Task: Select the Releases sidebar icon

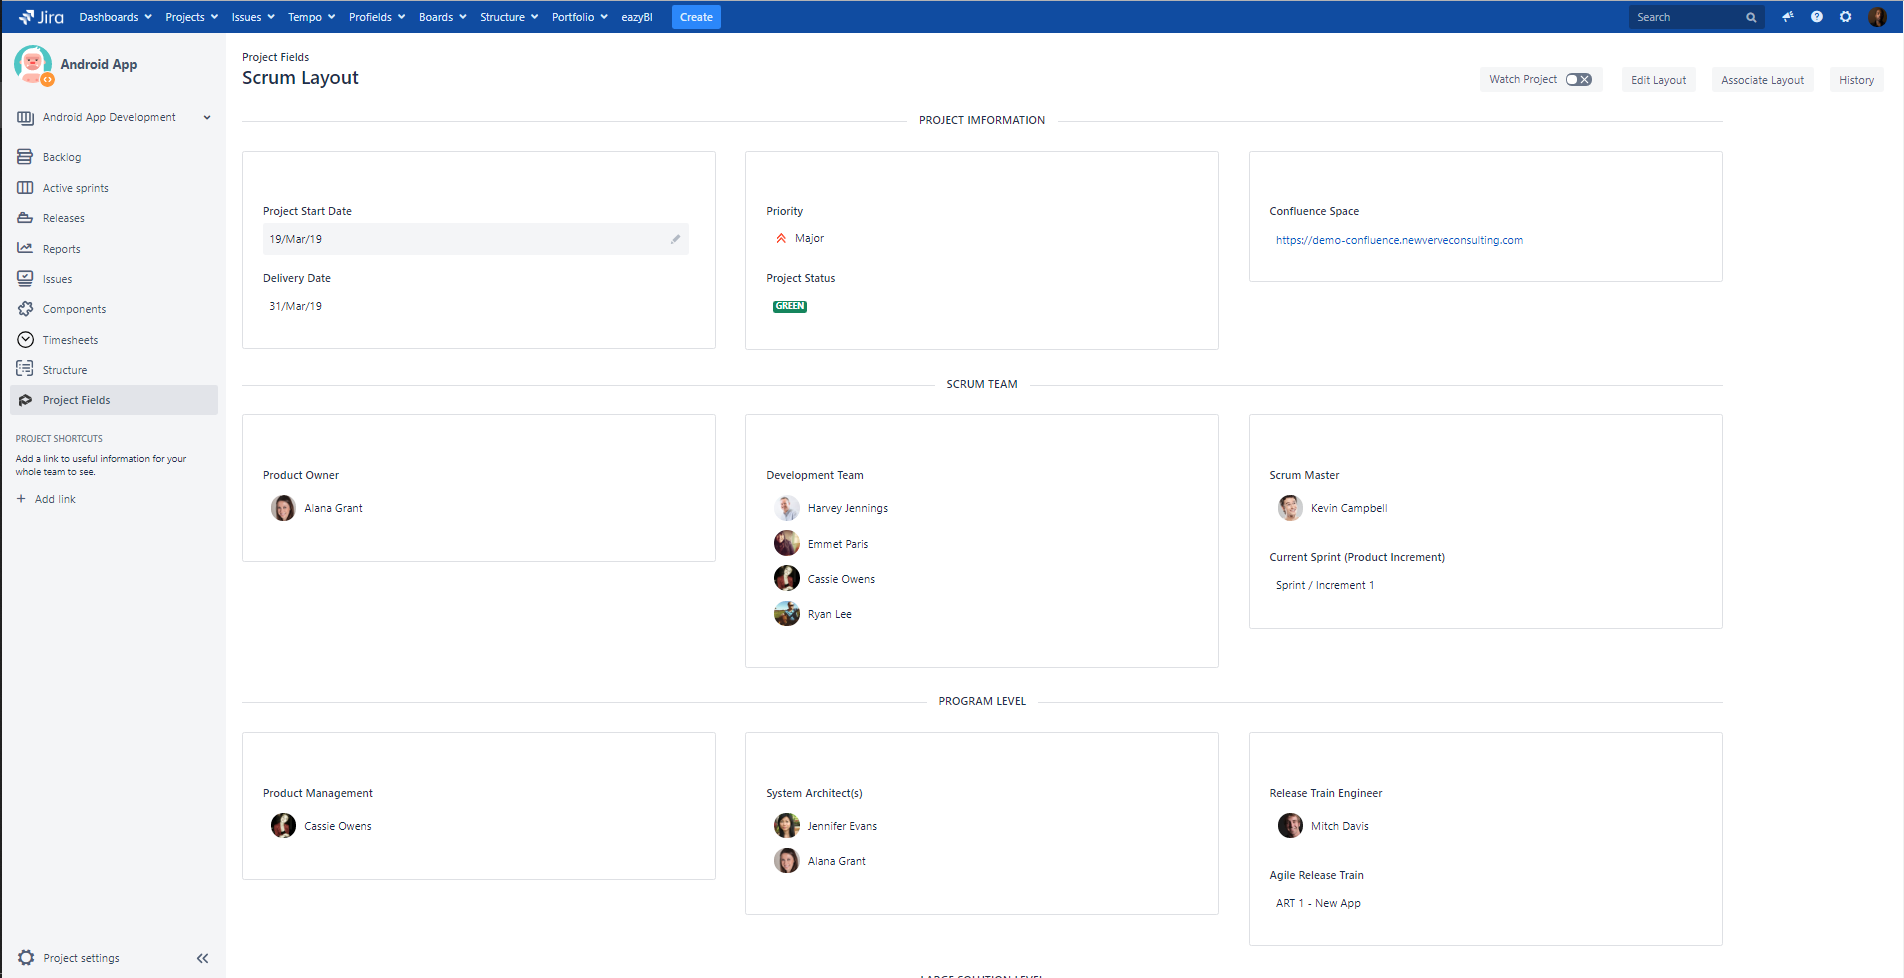Action: click(24, 217)
